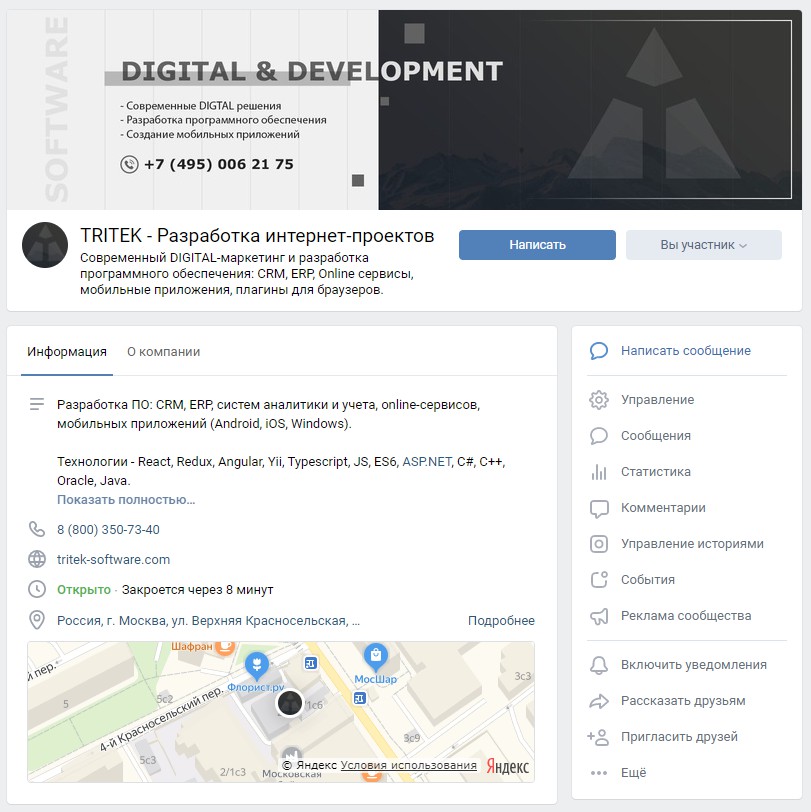The width and height of the screenshot is (811, 812).
Task: Open Яндекс Условия использования link
Action: pos(409,765)
